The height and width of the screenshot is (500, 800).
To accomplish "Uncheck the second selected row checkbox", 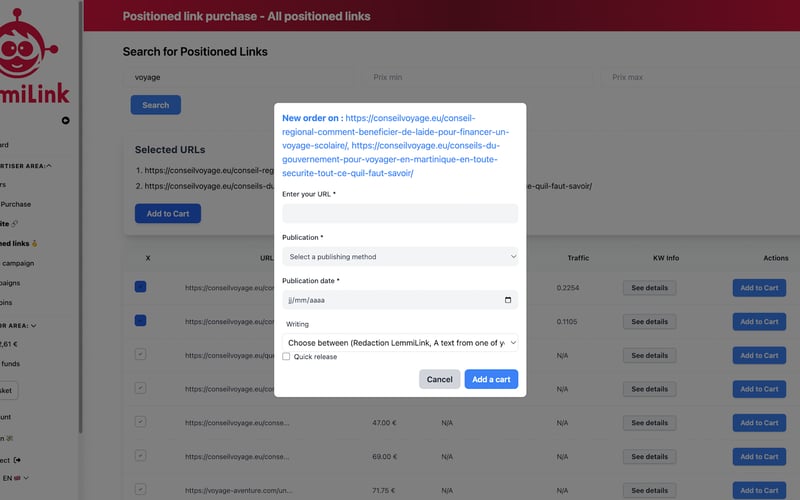I will click(140, 321).
